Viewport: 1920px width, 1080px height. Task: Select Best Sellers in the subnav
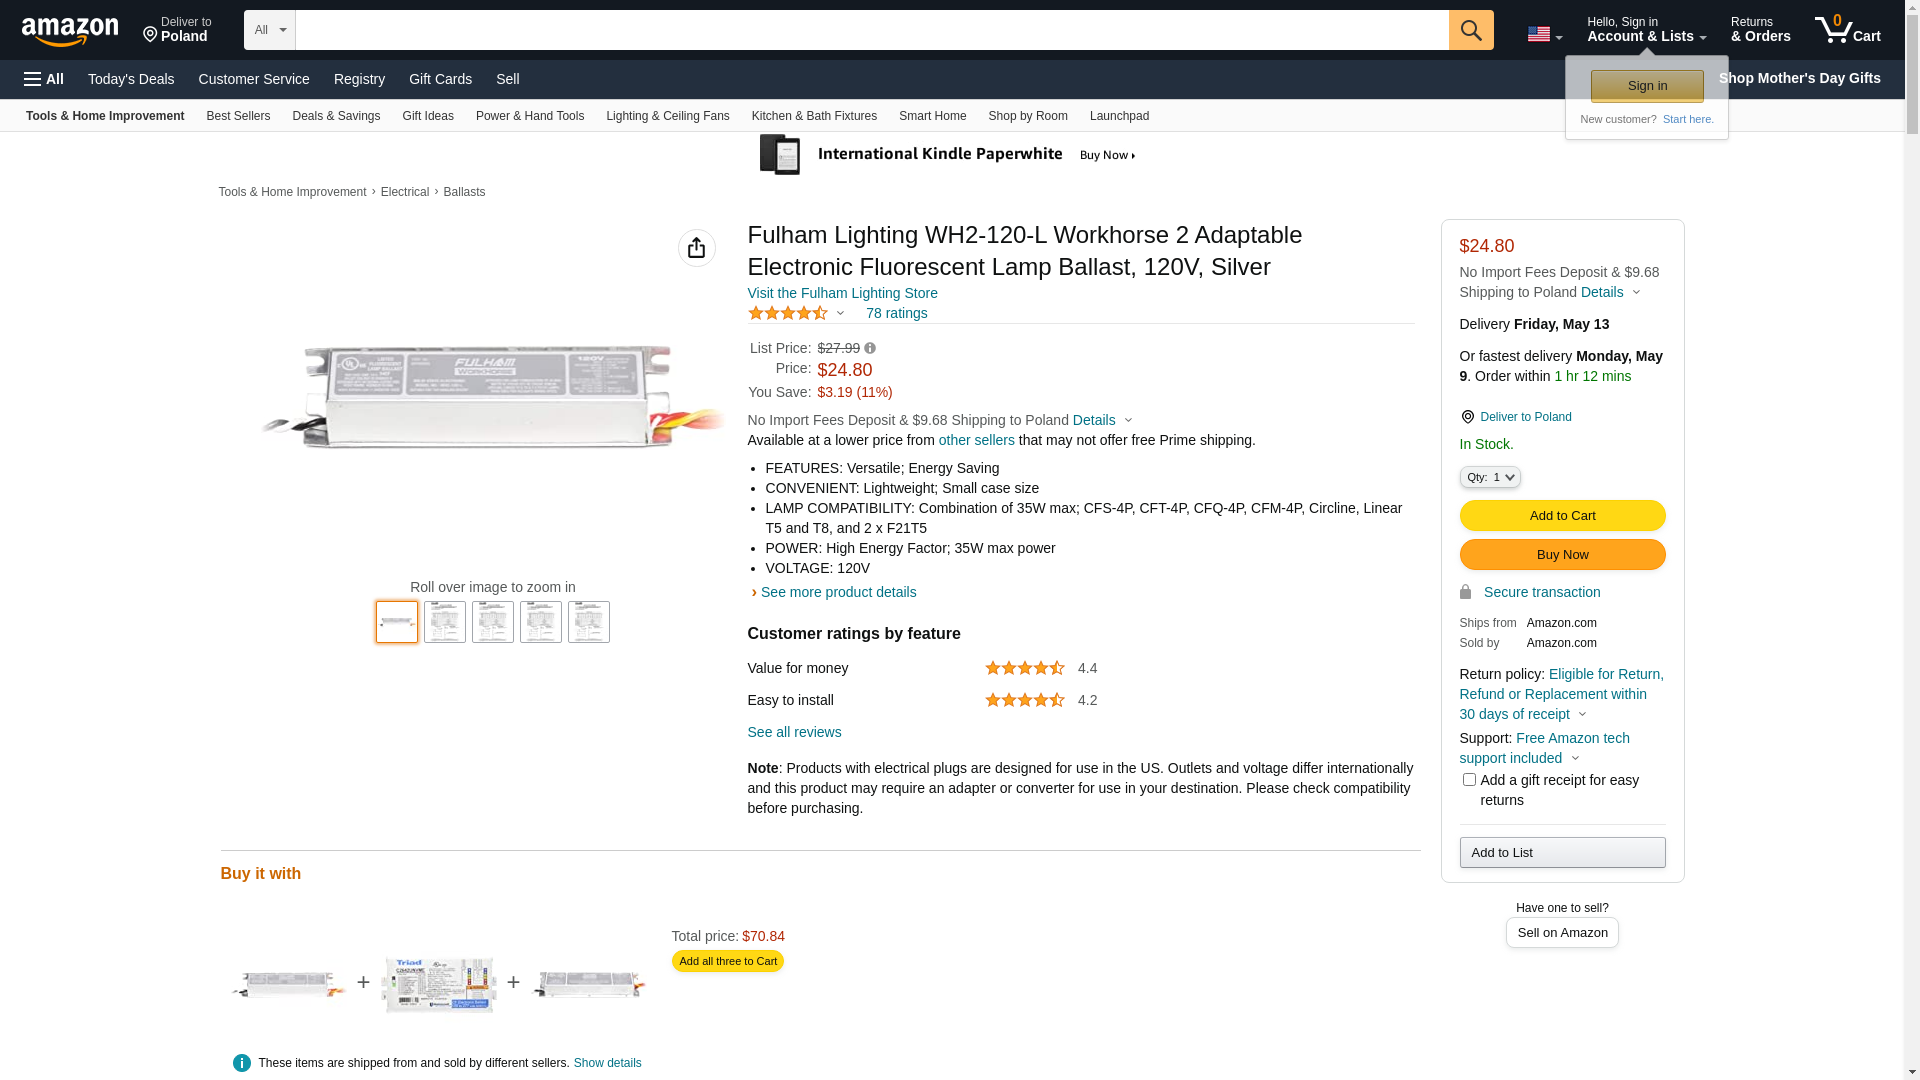[238, 116]
